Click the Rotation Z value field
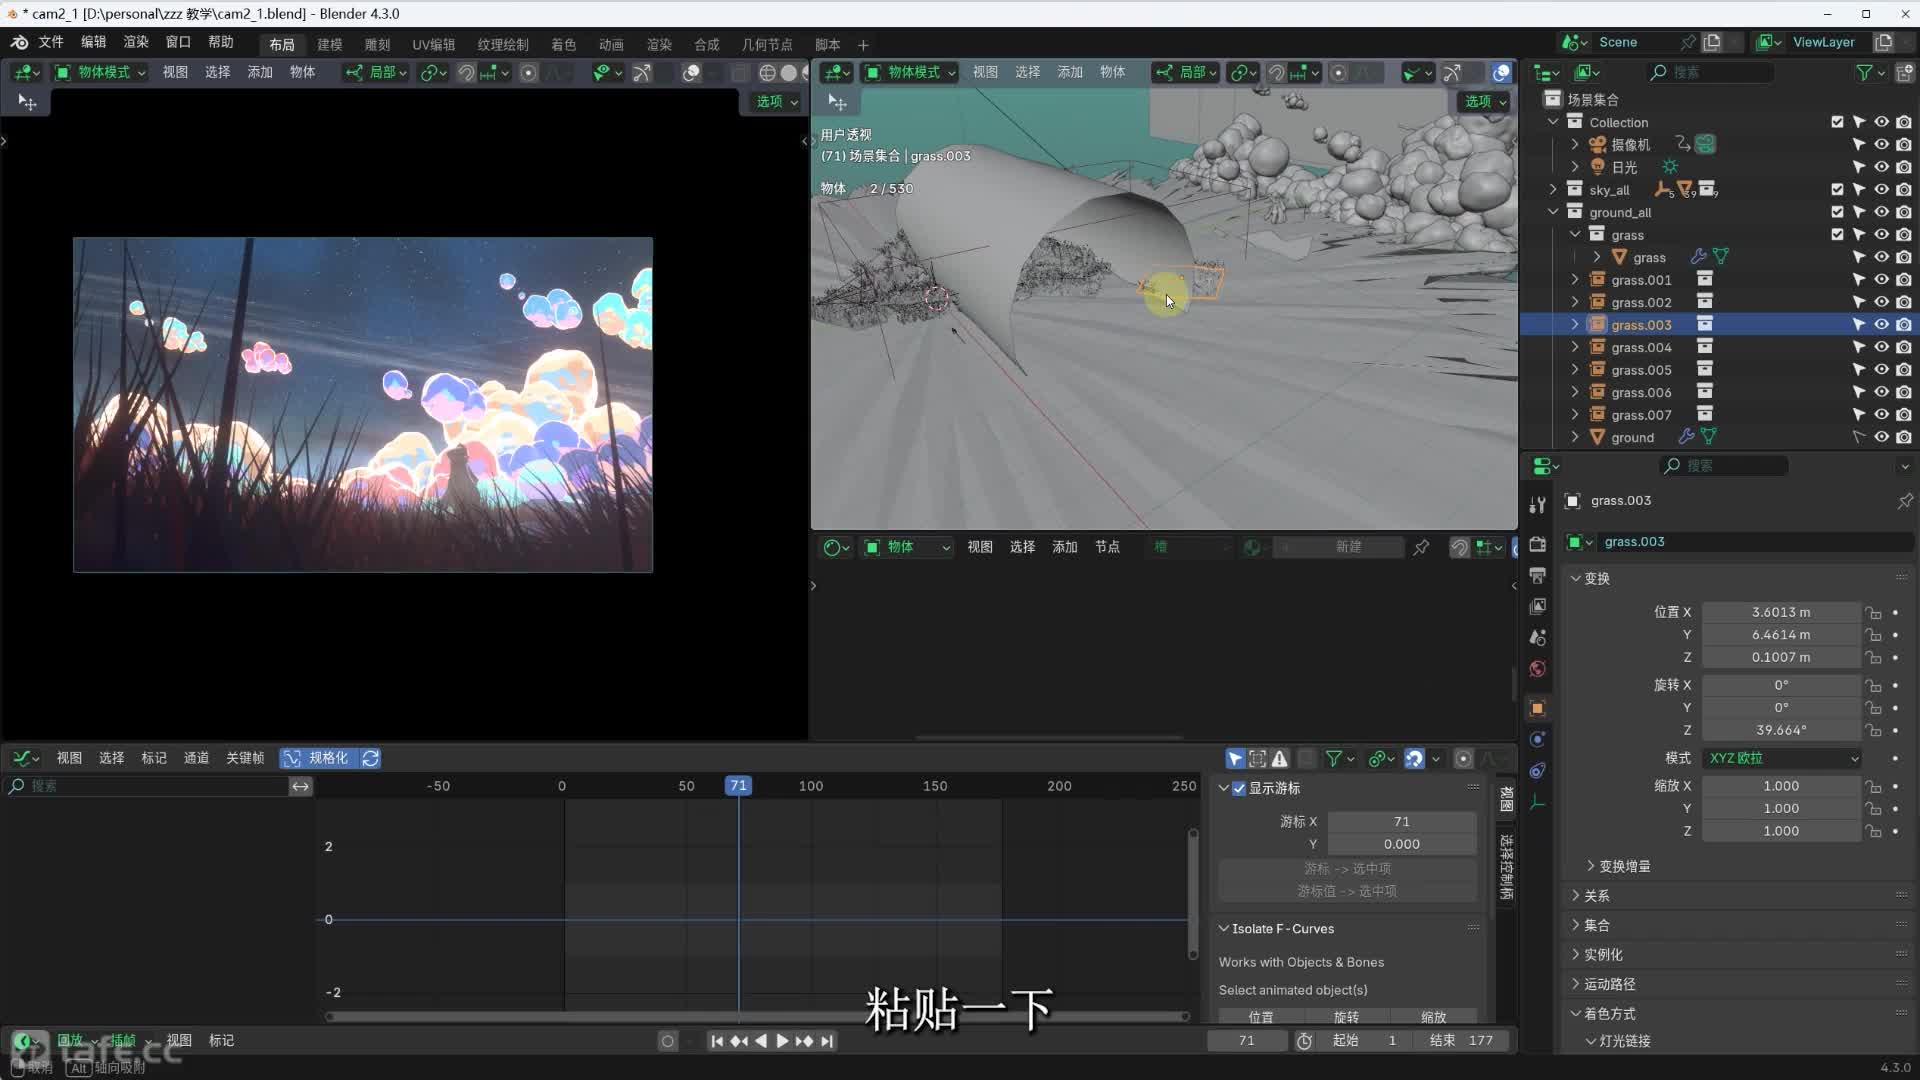The height and width of the screenshot is (1080, 1920). 1780,730
